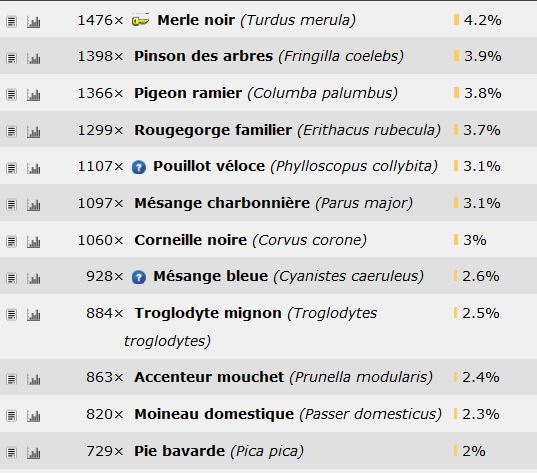Open list icon for Merle noir row
This screenshot has width=537, height=473.
tap(11, 22)
